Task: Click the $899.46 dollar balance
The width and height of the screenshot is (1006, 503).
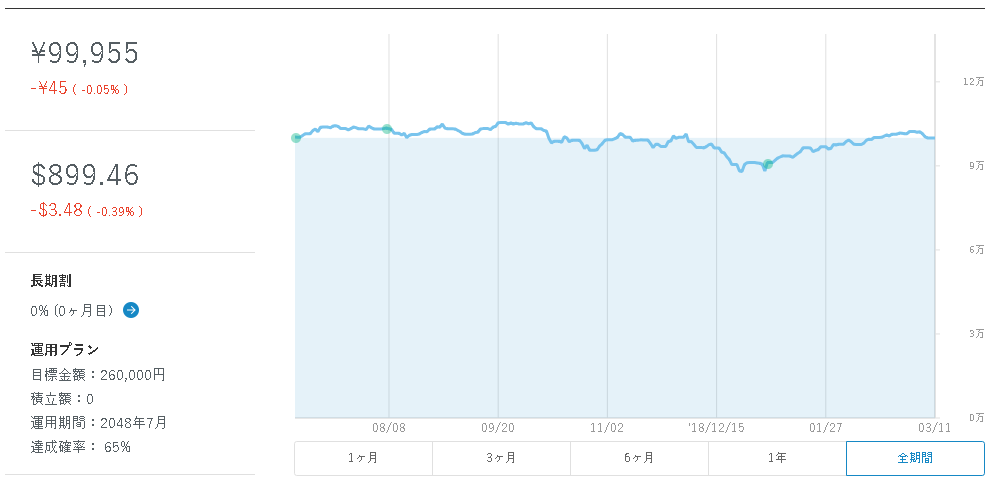Action: [x=85, y=175]
